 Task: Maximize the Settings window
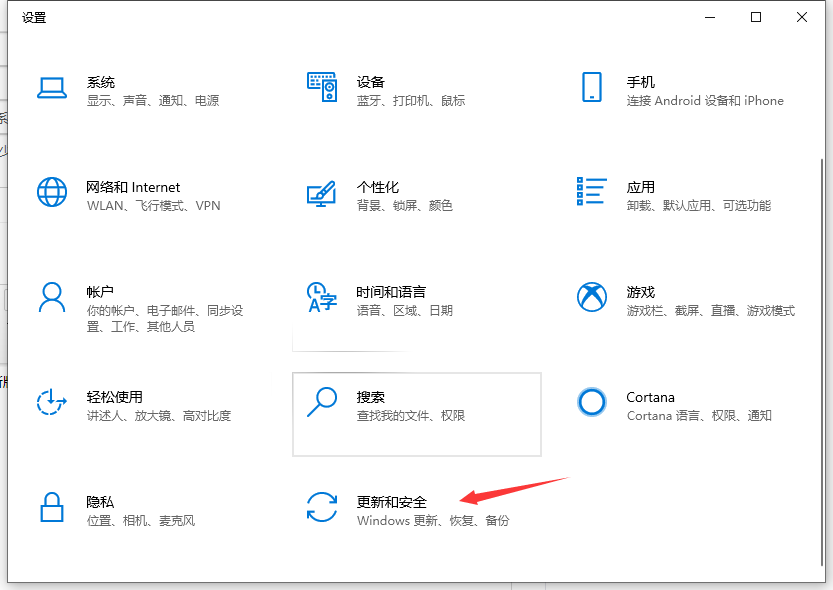756,17
